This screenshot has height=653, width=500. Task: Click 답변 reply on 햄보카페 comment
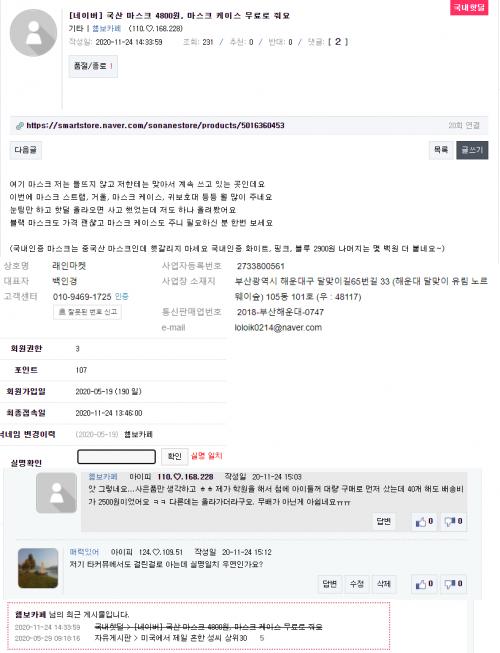coord(383,521)
